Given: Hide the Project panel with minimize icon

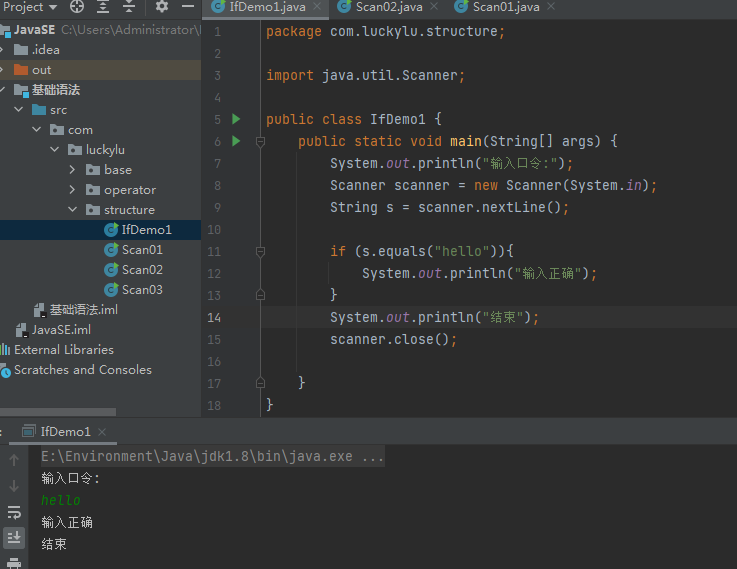Looking at the screenshot, I should (188, 7).
